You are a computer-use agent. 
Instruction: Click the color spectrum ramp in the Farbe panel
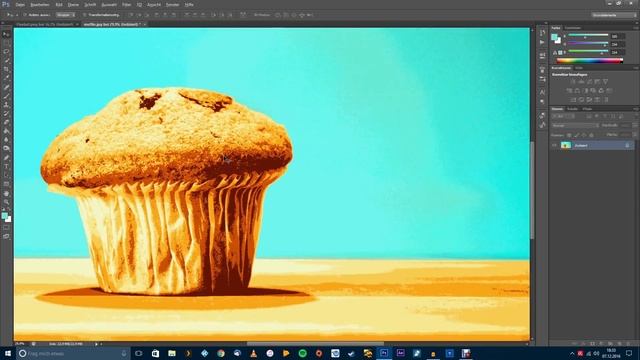point(590,60)
